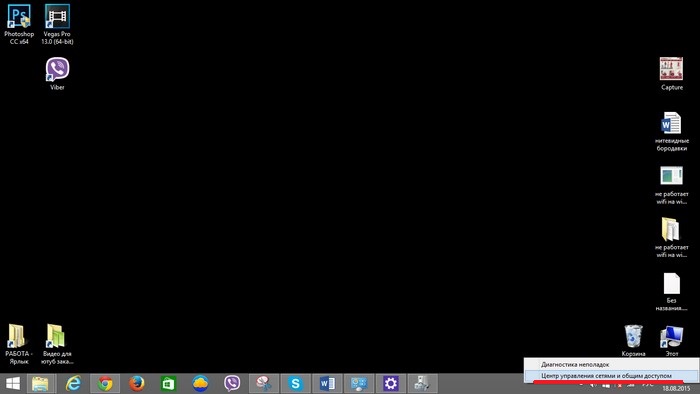
Task: Select the Viber desktop shortcut
Action: point(57,74)
